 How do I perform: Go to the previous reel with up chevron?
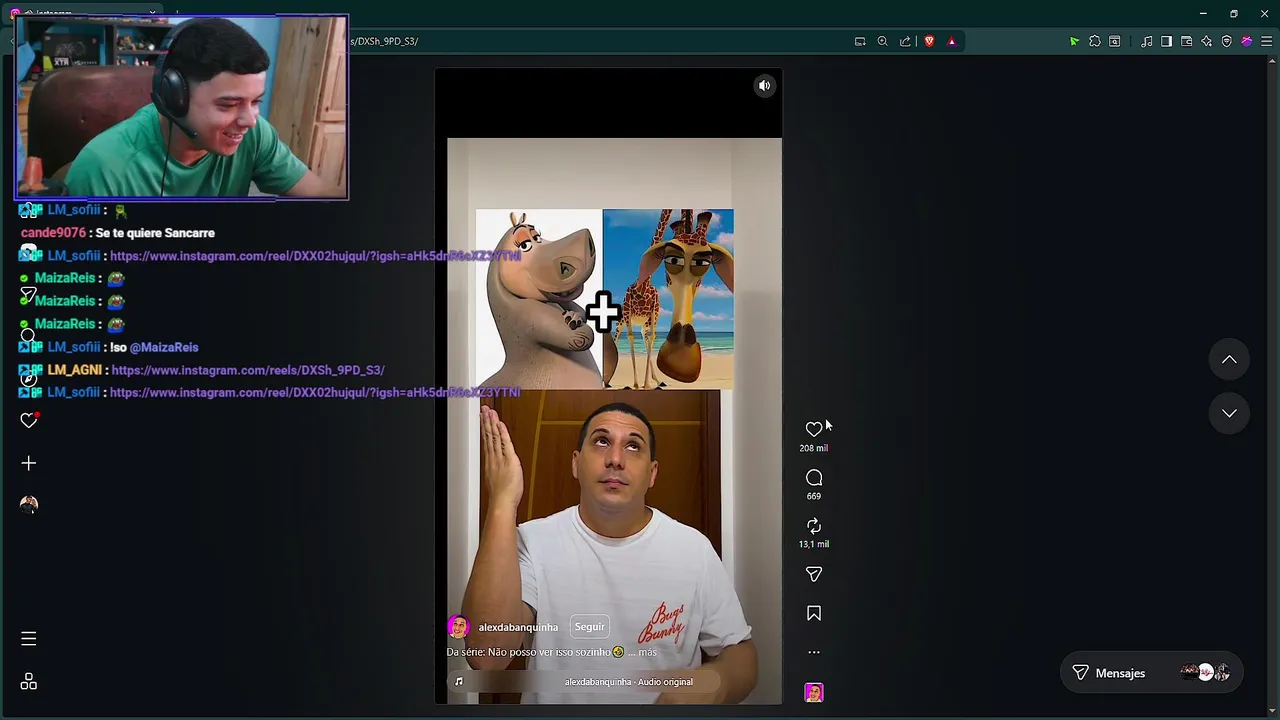point(1229,360)
